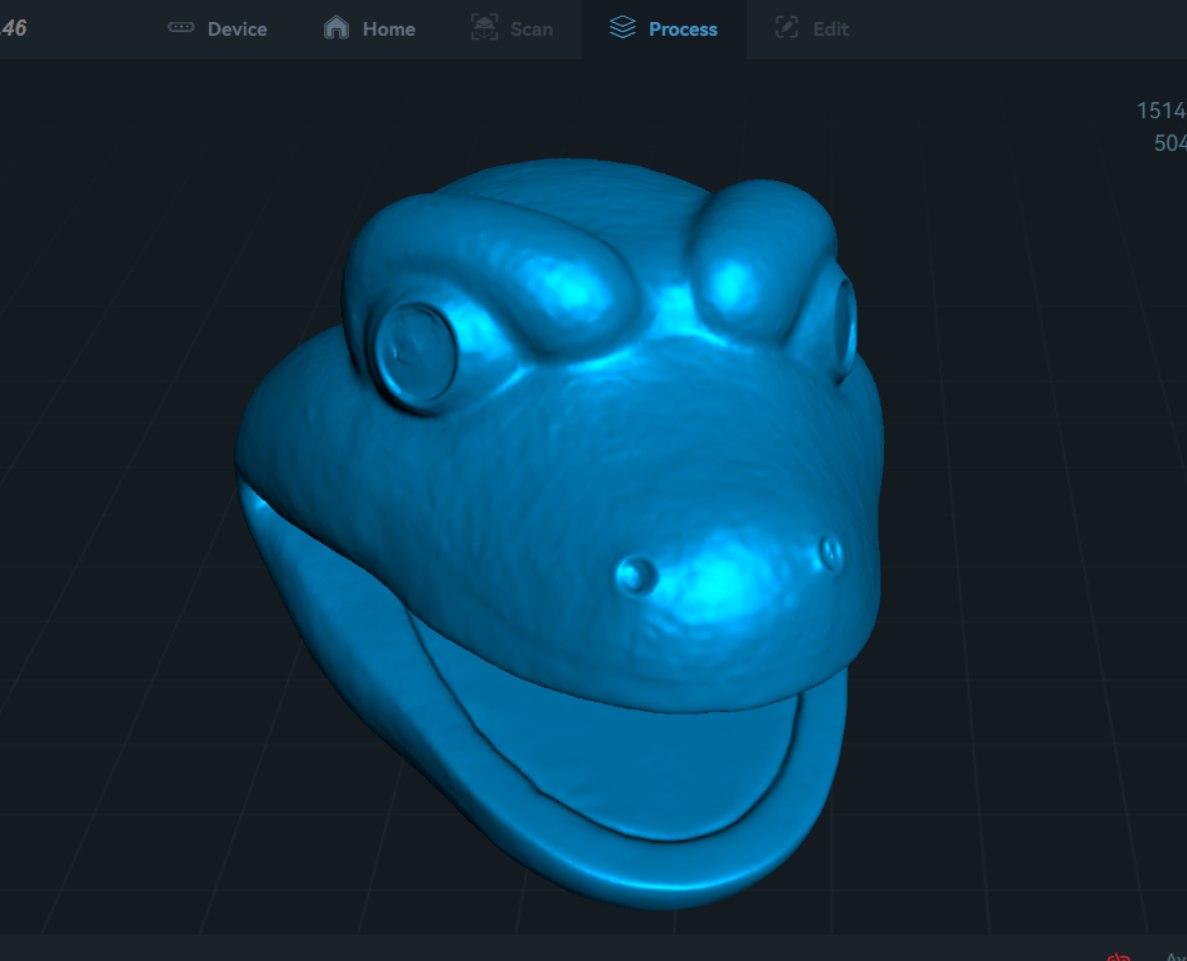Click the stacked layers icon on Process
This screenshot has height=961, width=1187.
[622, 28]
